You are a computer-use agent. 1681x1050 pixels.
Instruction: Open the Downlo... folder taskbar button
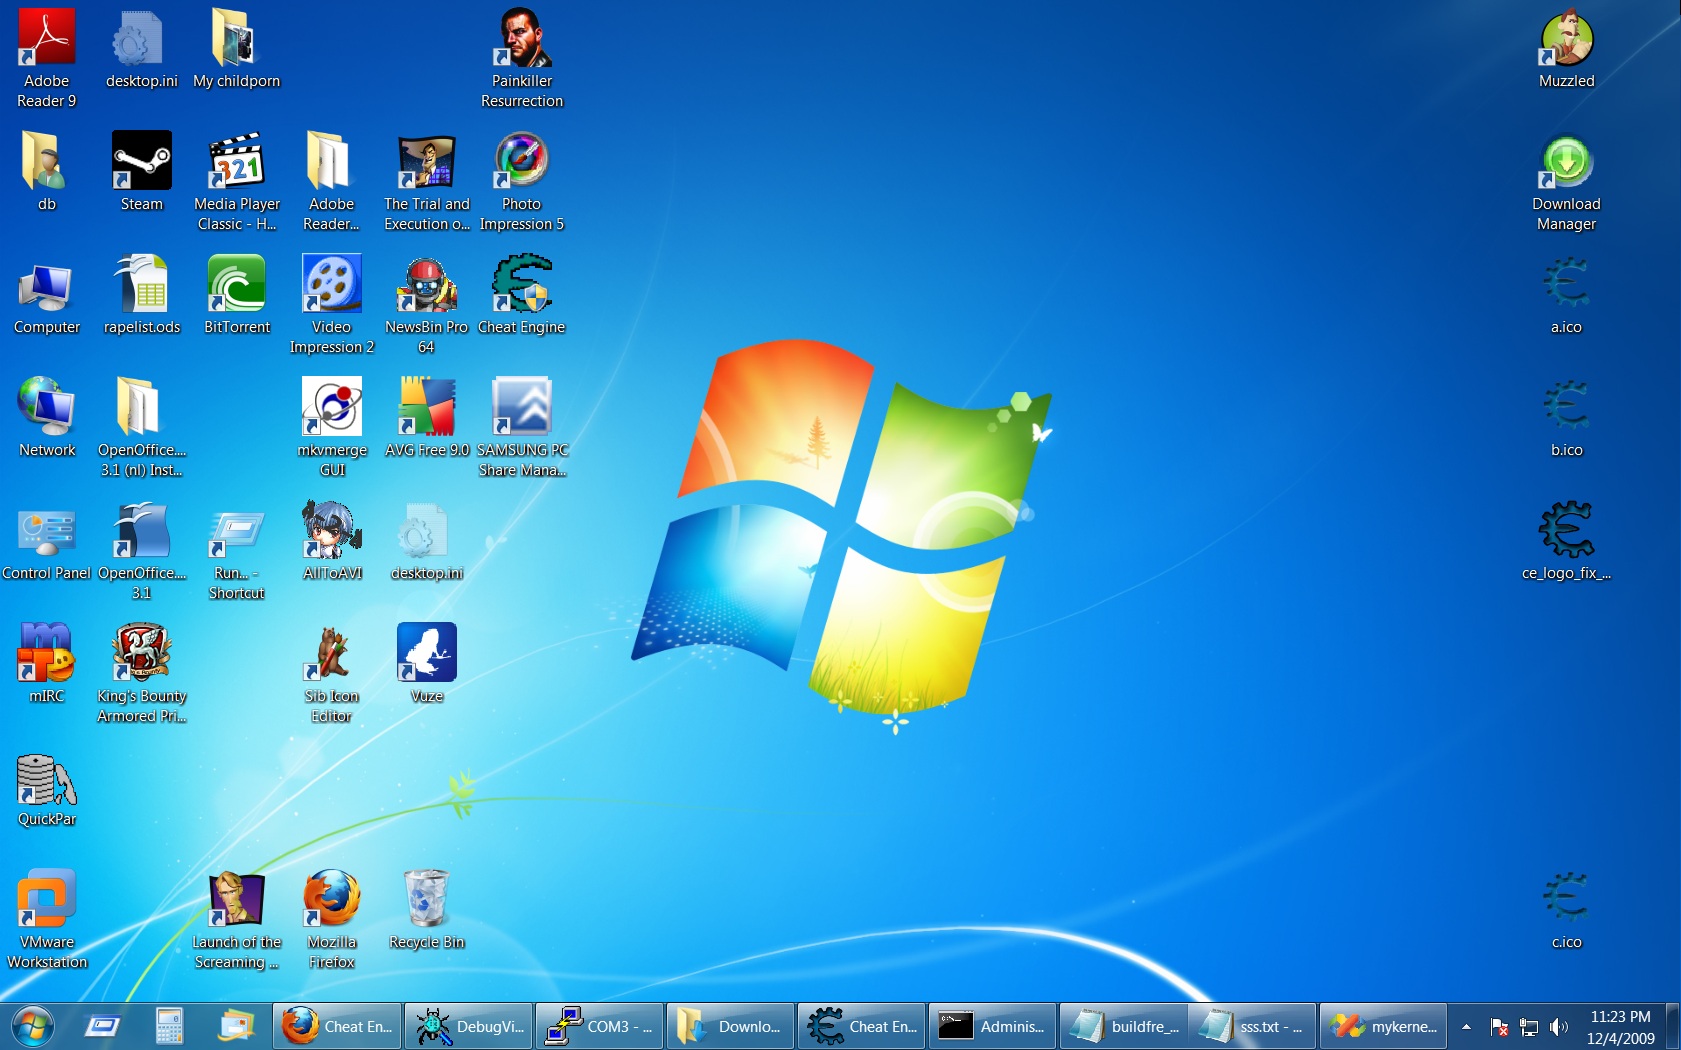click(x=731, y=1026)
